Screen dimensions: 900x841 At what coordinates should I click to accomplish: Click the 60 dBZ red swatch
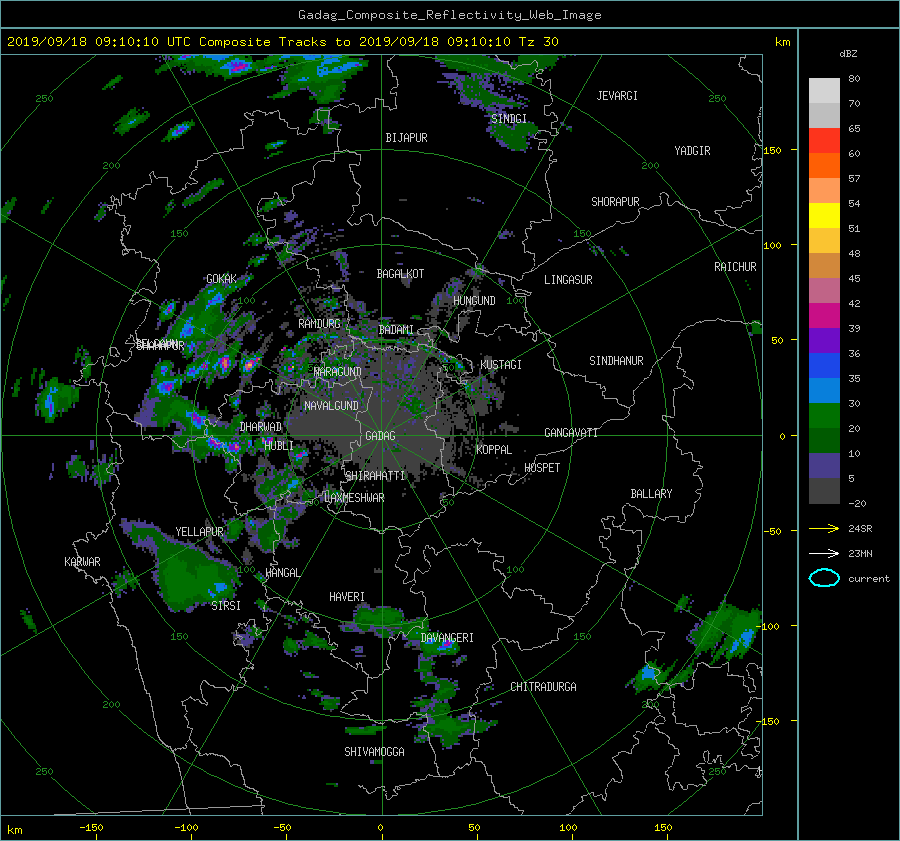824,140
